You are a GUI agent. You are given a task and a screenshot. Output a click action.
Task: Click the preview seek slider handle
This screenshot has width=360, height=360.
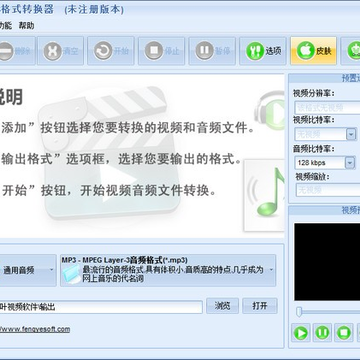[x=299, y=312]
